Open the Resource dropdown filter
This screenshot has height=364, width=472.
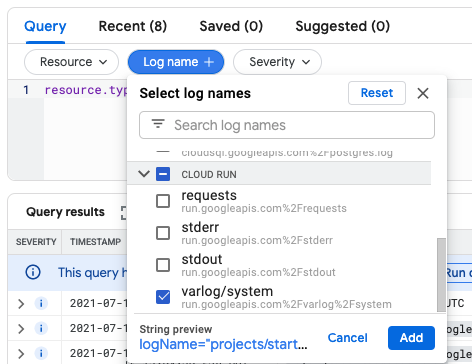pos(71,62)
